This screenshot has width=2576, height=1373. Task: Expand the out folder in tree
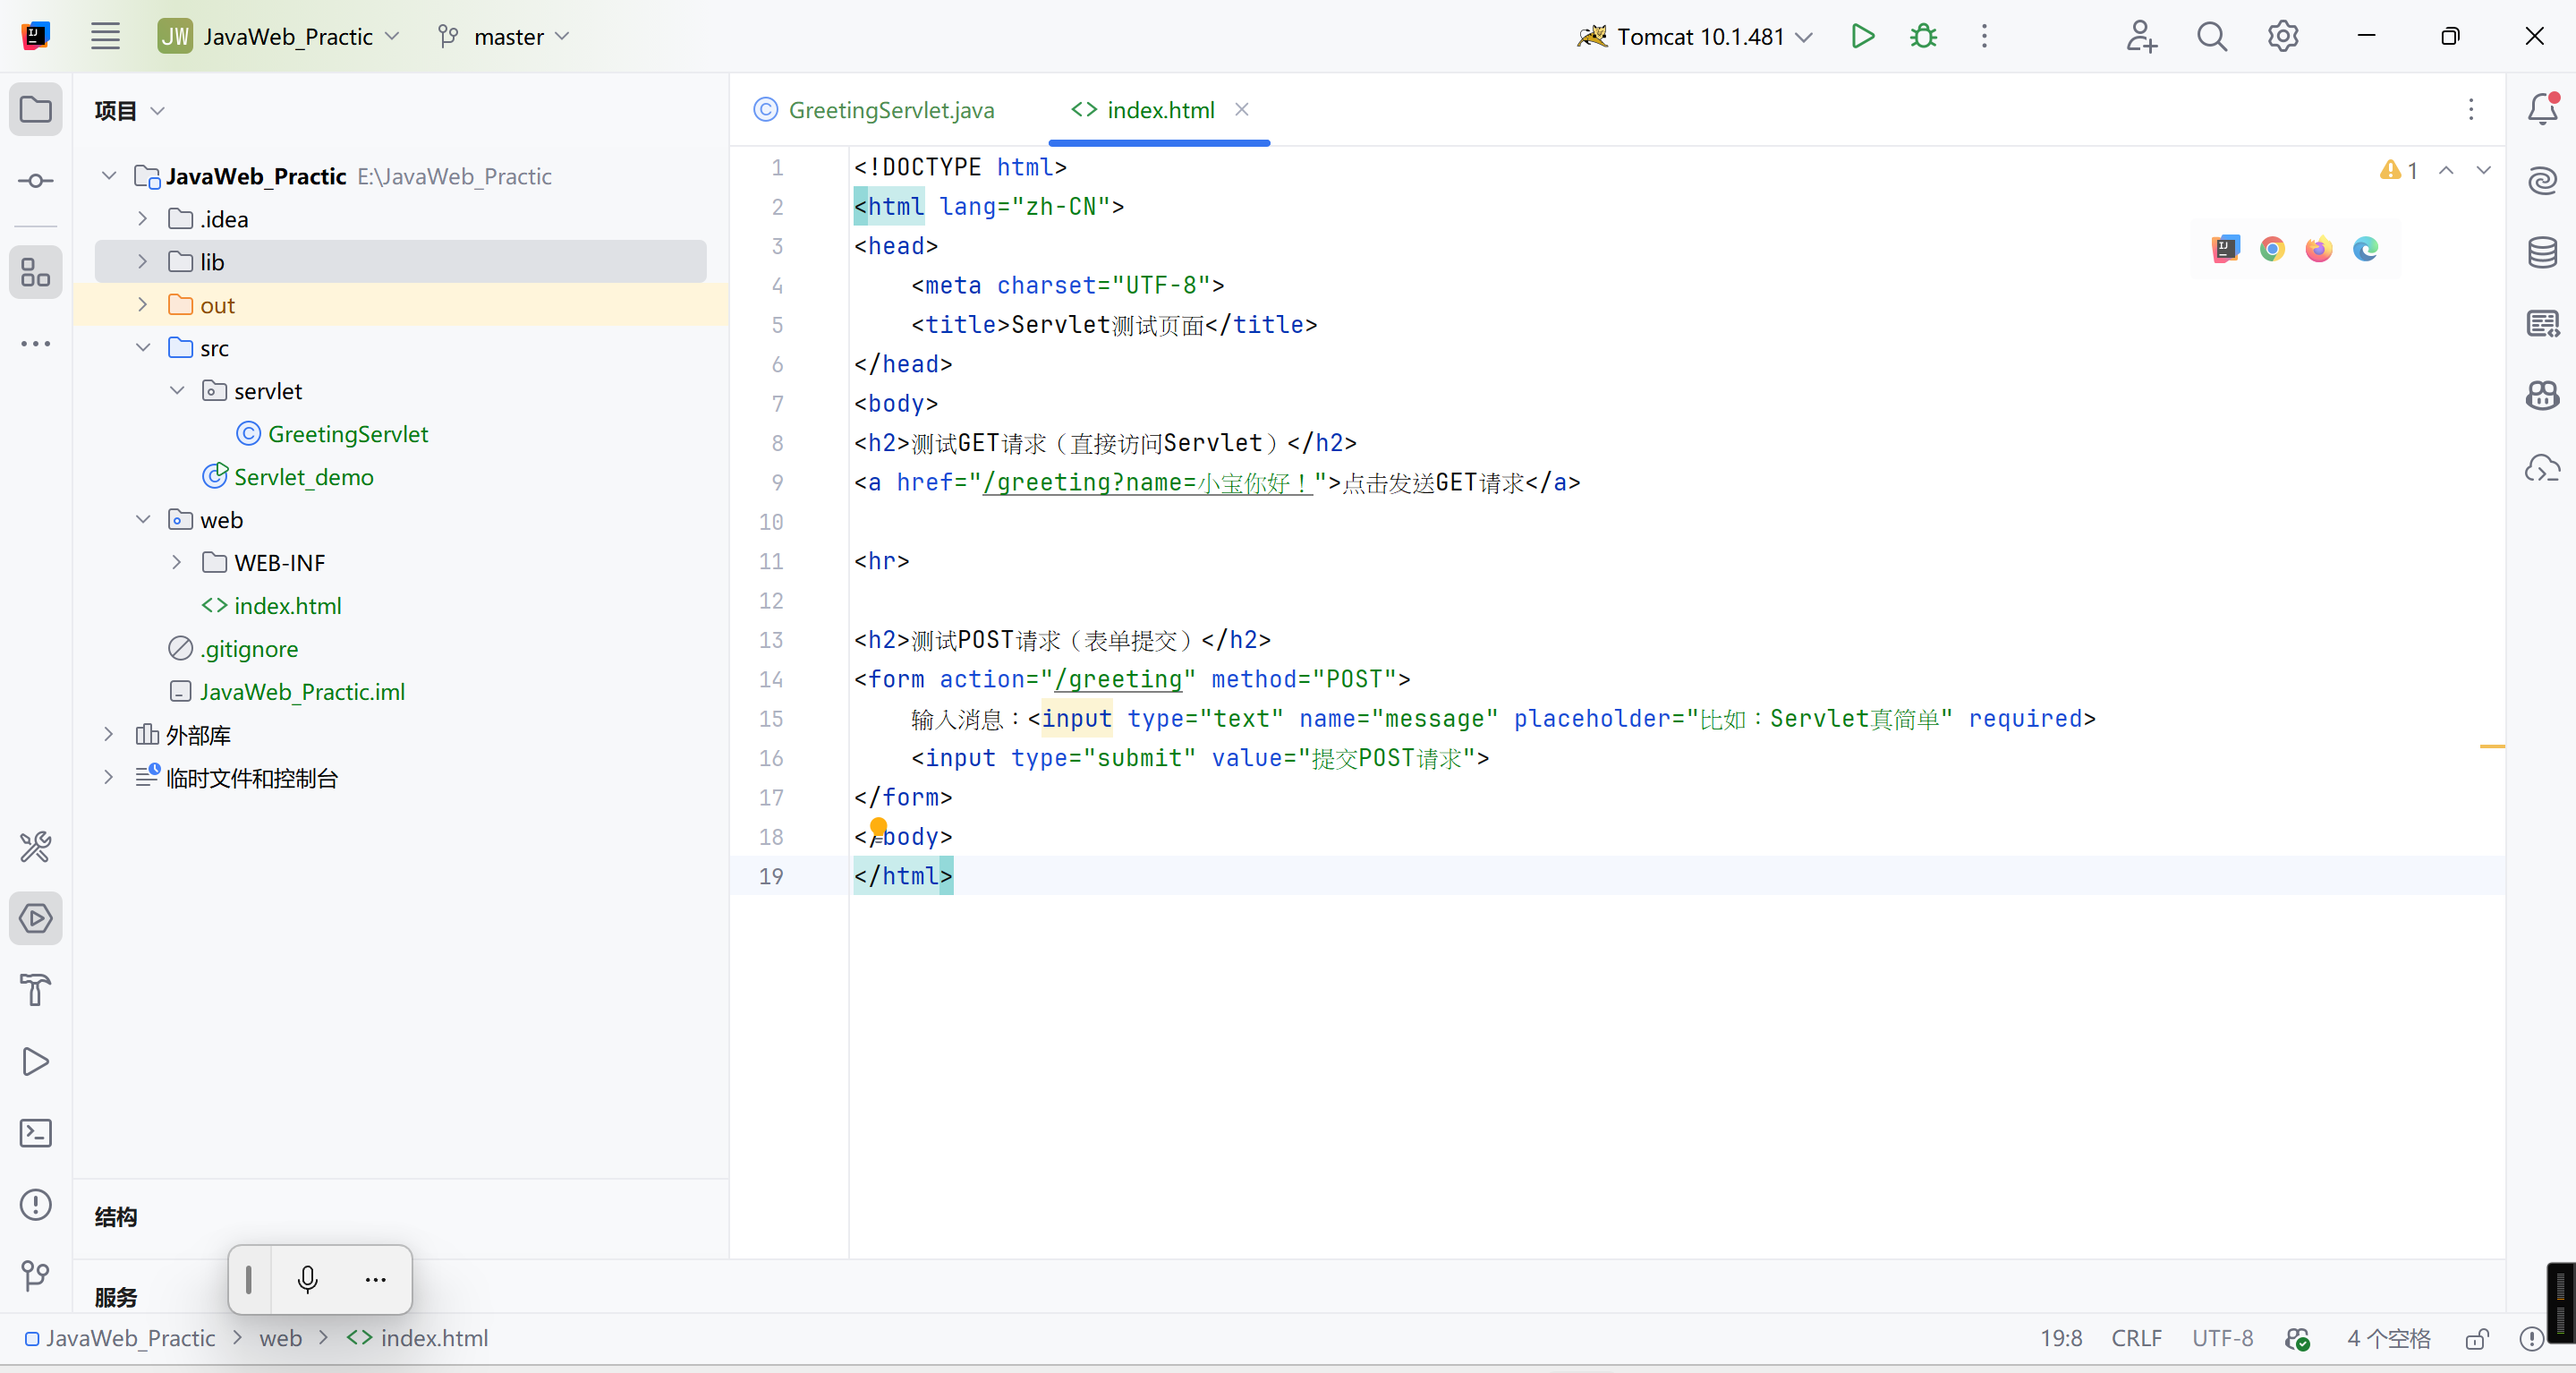pyautogui.click(x=142, y=305)
